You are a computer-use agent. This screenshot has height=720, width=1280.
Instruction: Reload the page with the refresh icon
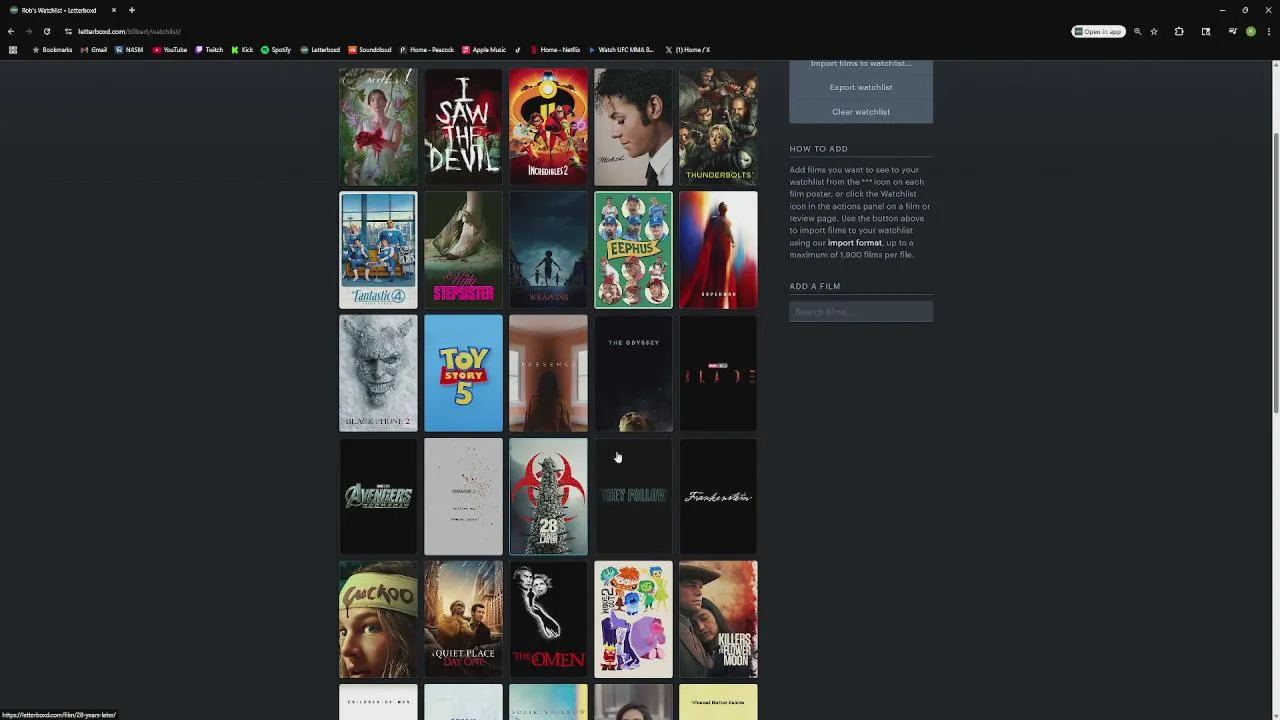[46, 31]
